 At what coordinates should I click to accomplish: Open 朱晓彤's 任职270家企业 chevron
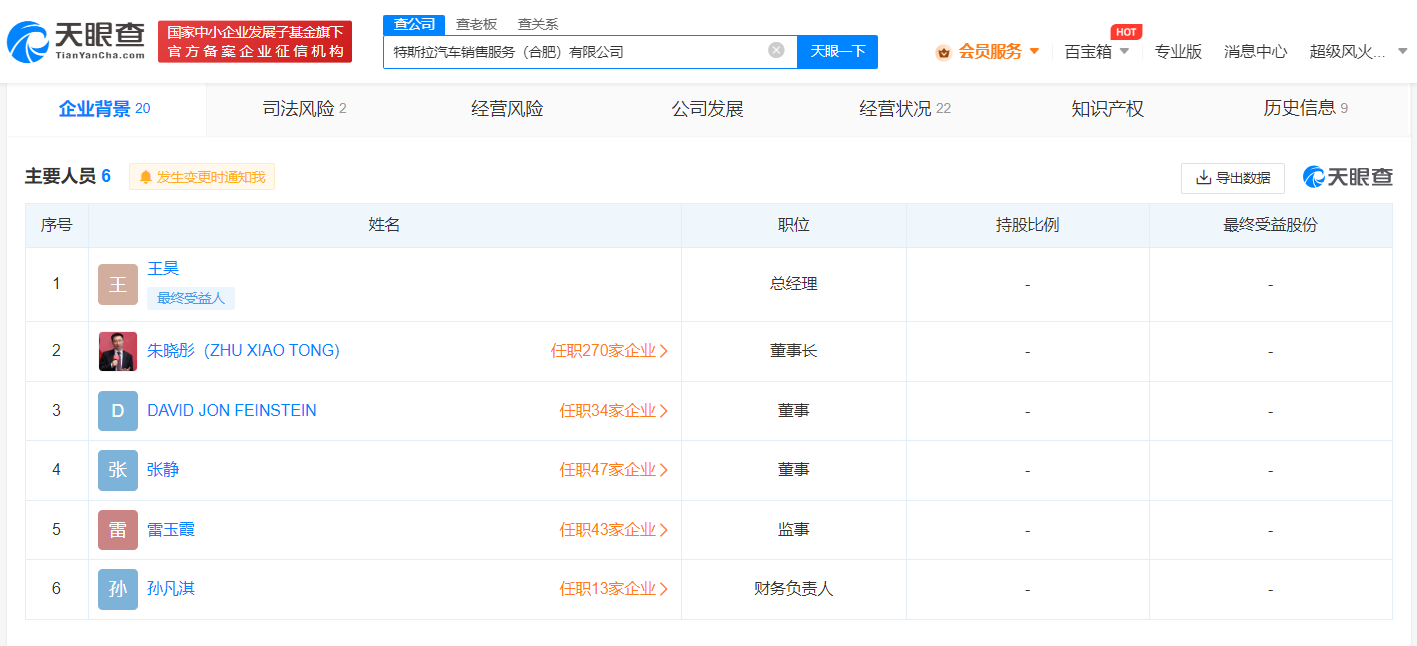(664, 351)
